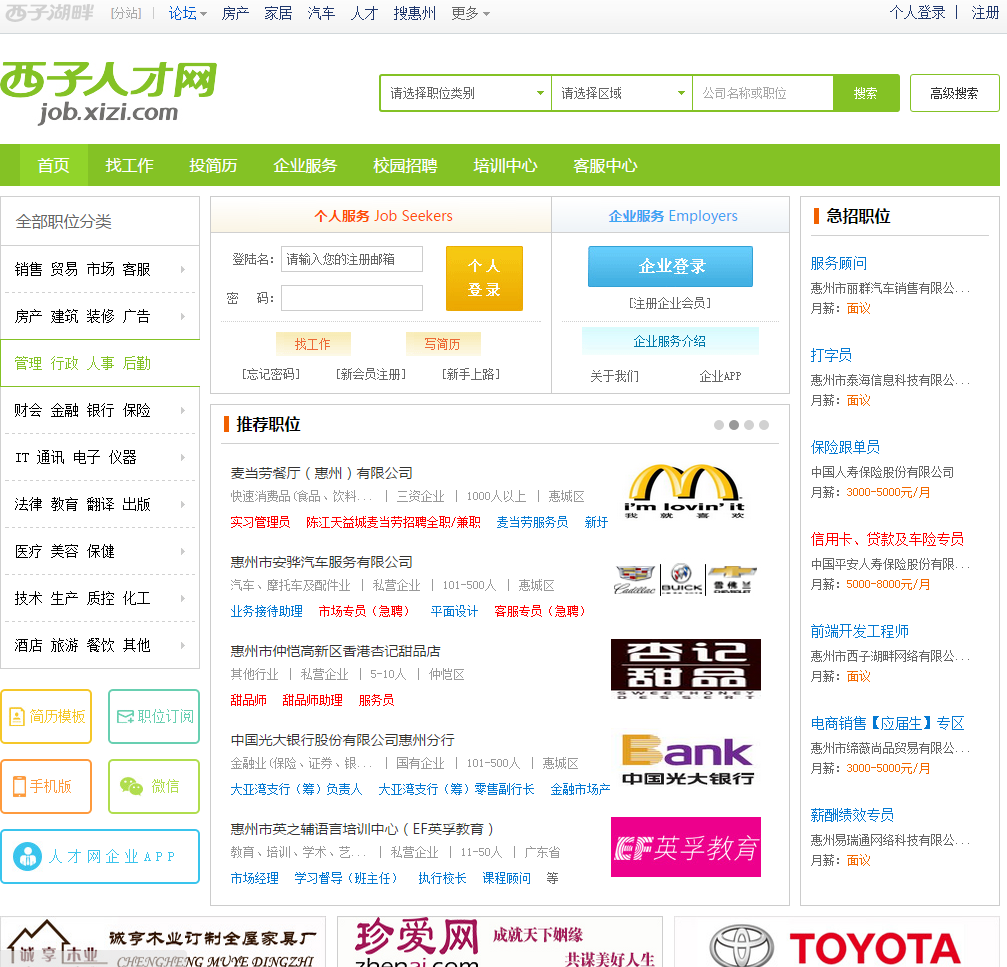The image size is (1007, 967).
Task: Open the 甜品师助理 job link
Action: coord(312,700)
